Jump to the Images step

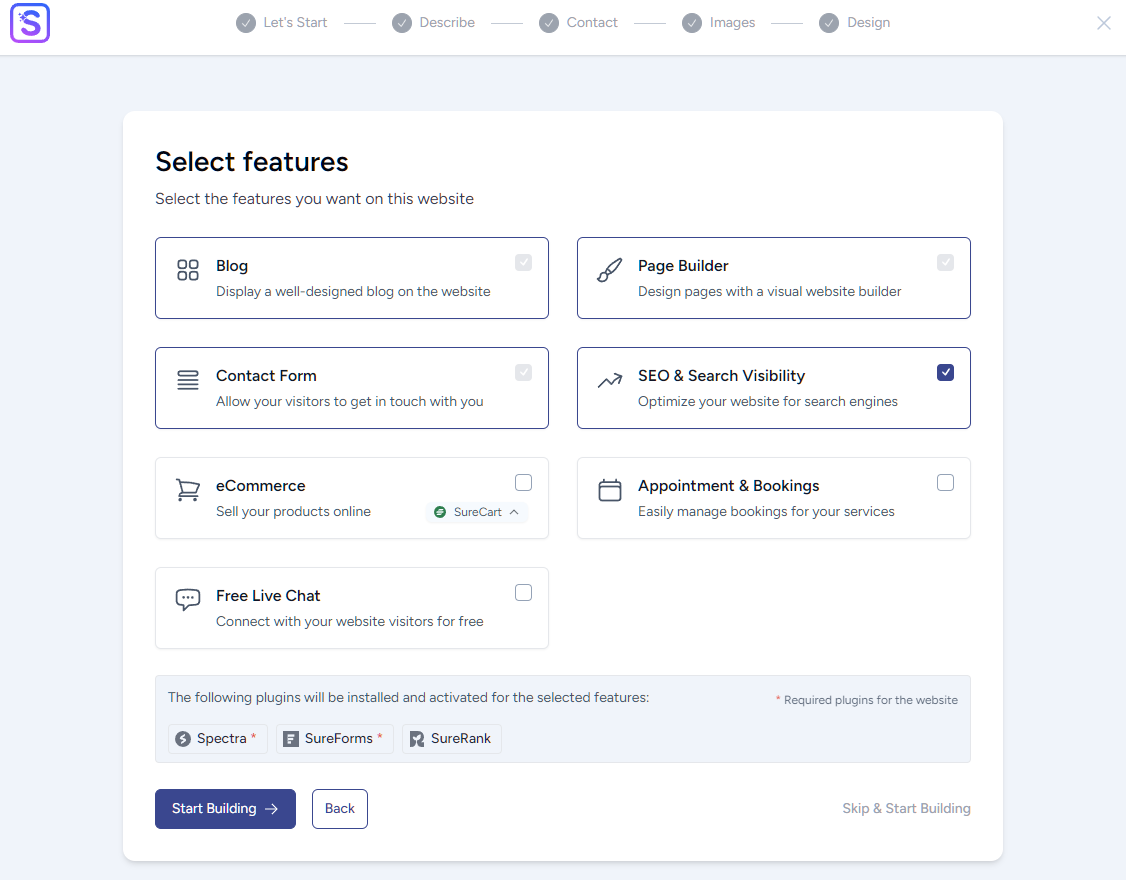click(x=719, y=23)
